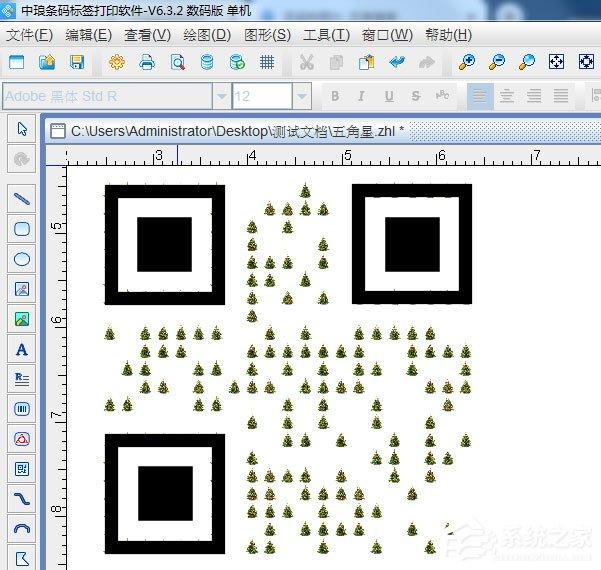
Task: Open the 图形(S) menu
Action: click(268, 35)
